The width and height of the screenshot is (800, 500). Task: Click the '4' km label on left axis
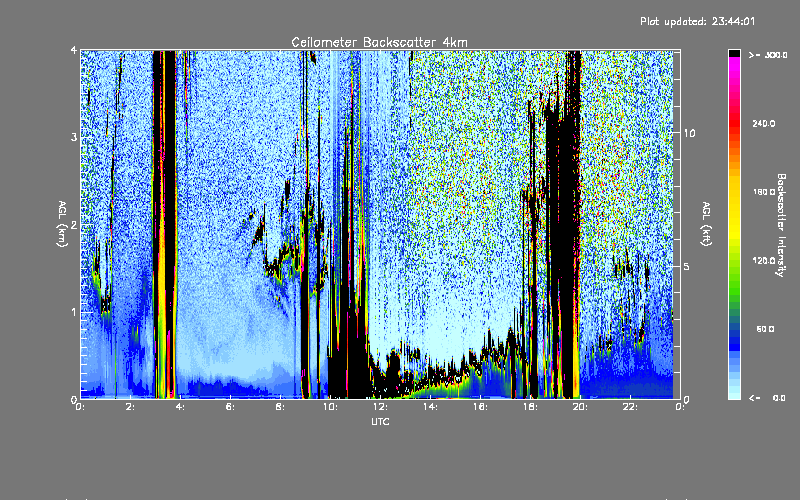74,51
